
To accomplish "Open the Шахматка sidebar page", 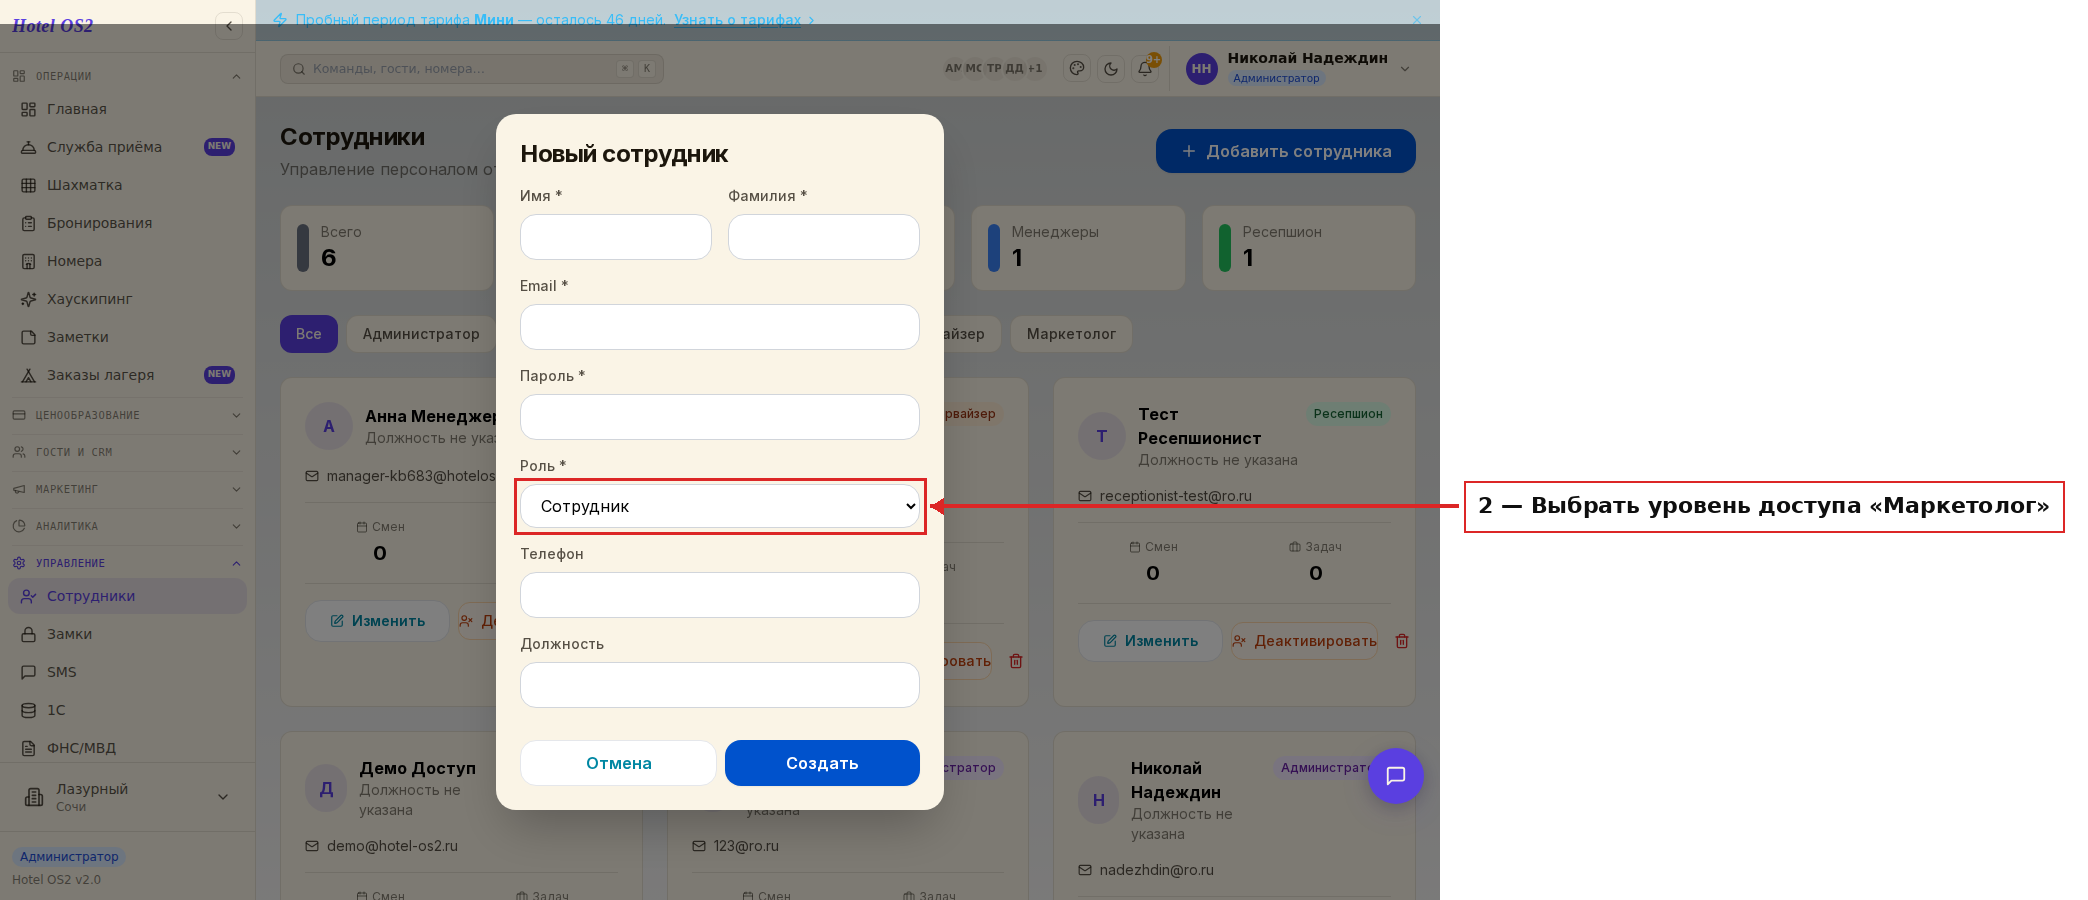I will pyautogui.click(x=127, y=185).
